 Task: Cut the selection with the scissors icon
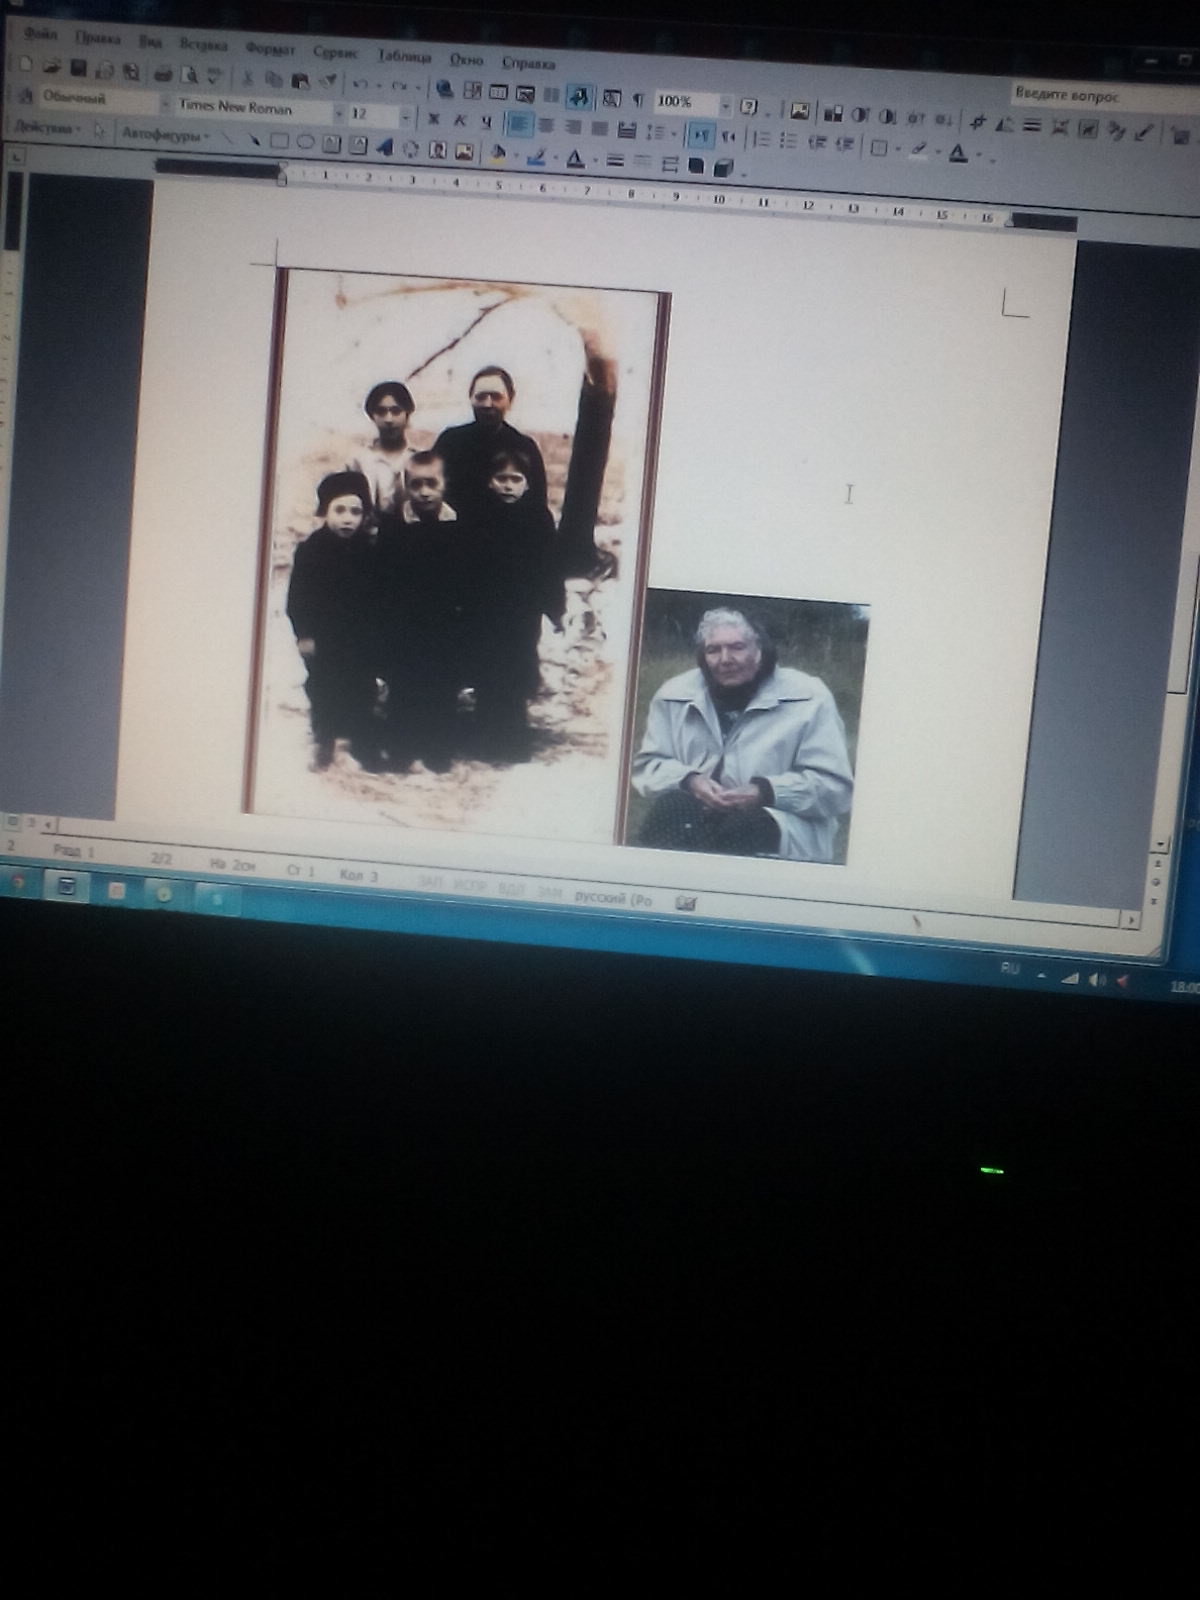click(247, 78)
